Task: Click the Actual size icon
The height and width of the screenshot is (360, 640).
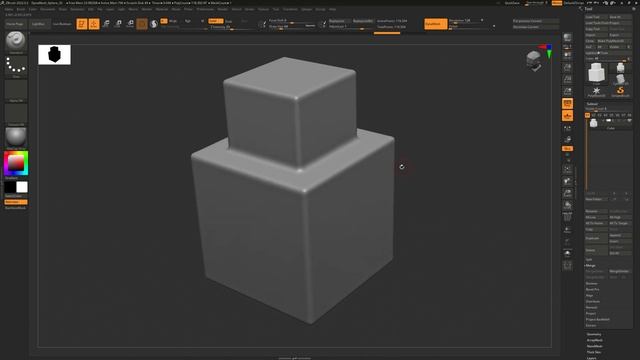Action: click(x=567, y=79)
